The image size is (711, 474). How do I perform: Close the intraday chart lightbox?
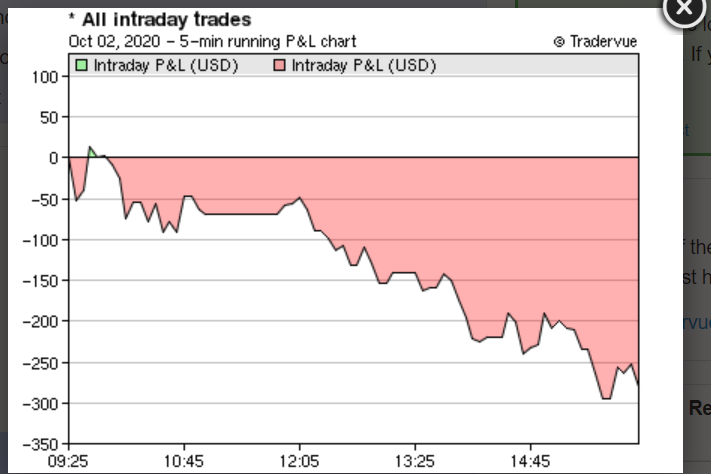(x=684, y=9)
